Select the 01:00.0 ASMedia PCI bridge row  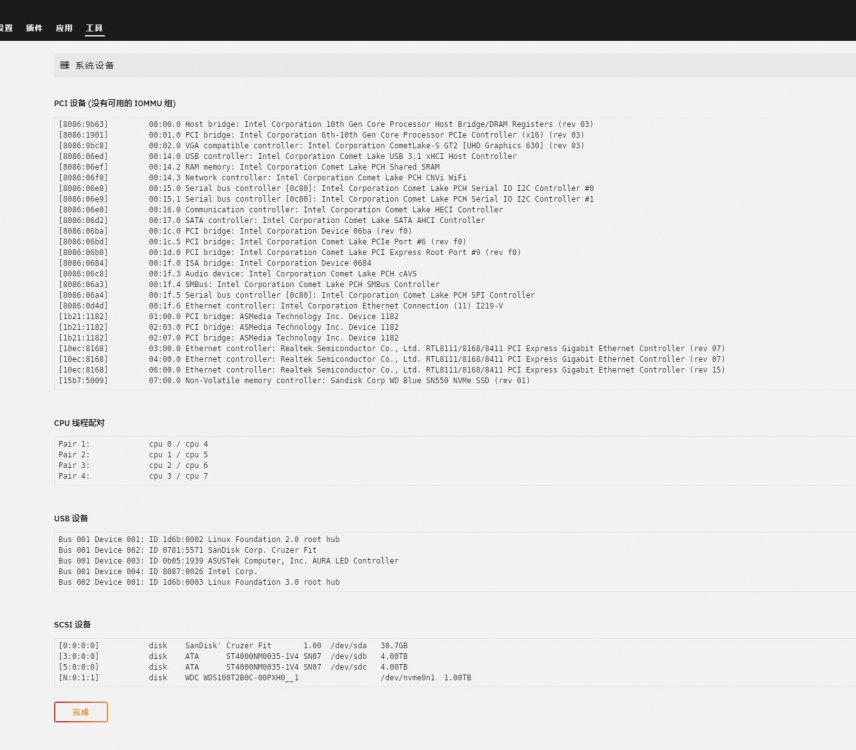(228, 317)
